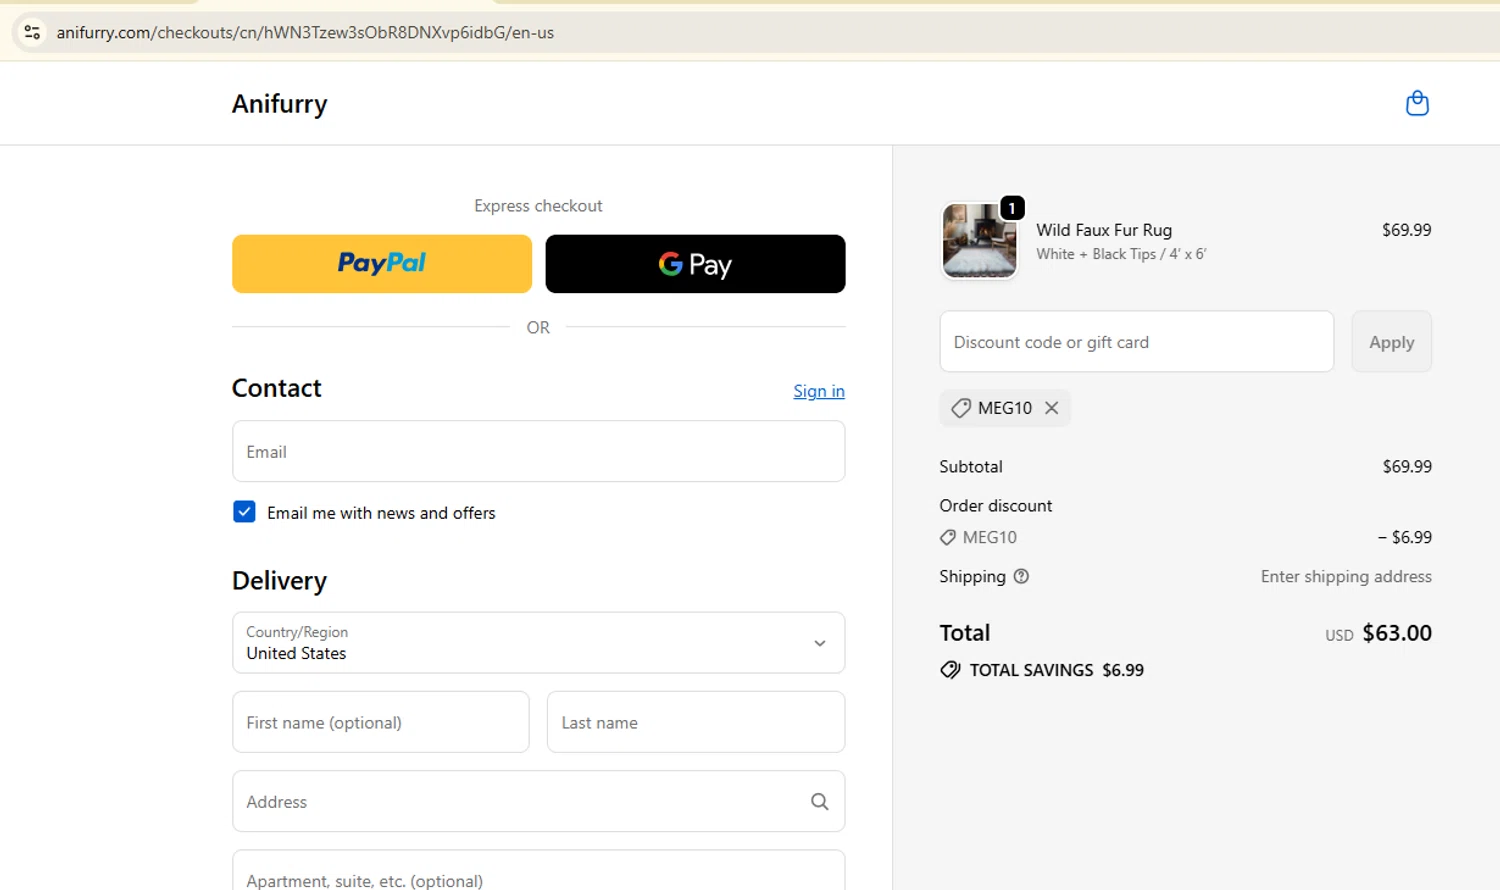Uncheck Email me with news and offers
The height and width of the screenshot is (890, 1500).
tap(244, 512)
